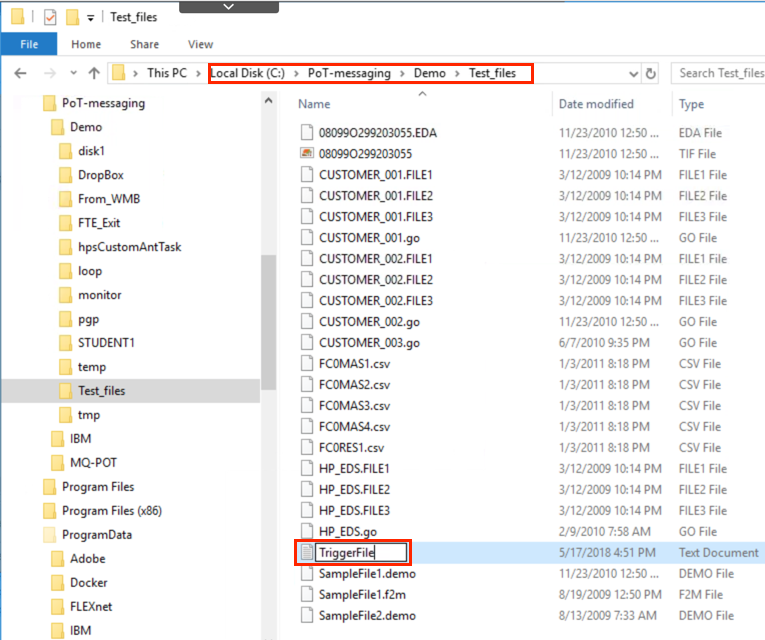
Task: Click the Docker folder icon
Action: [58, 583]
